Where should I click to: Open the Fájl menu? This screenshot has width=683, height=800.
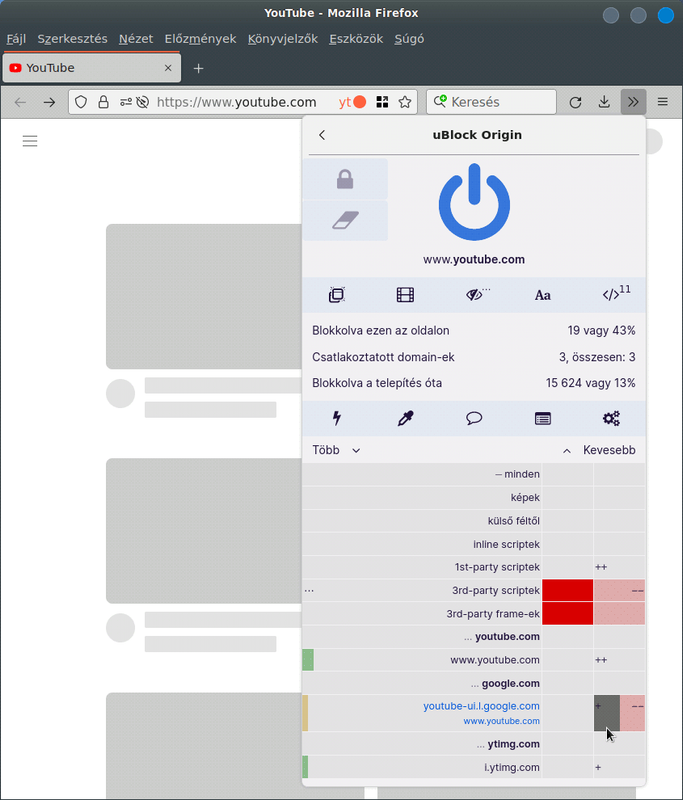[x=16, y=39]
